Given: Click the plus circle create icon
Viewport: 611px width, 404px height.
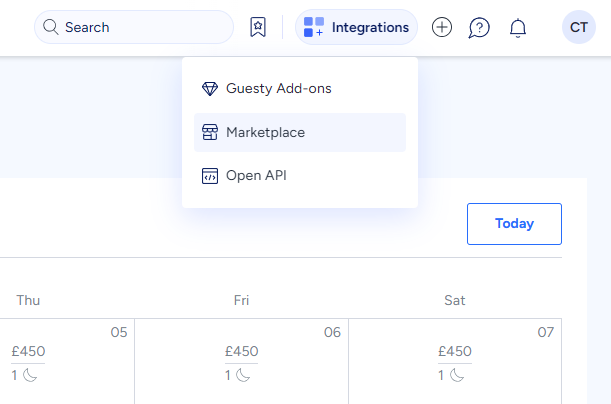Looking at the screenshot, I should pyautogui.click(x=442, y=27).
